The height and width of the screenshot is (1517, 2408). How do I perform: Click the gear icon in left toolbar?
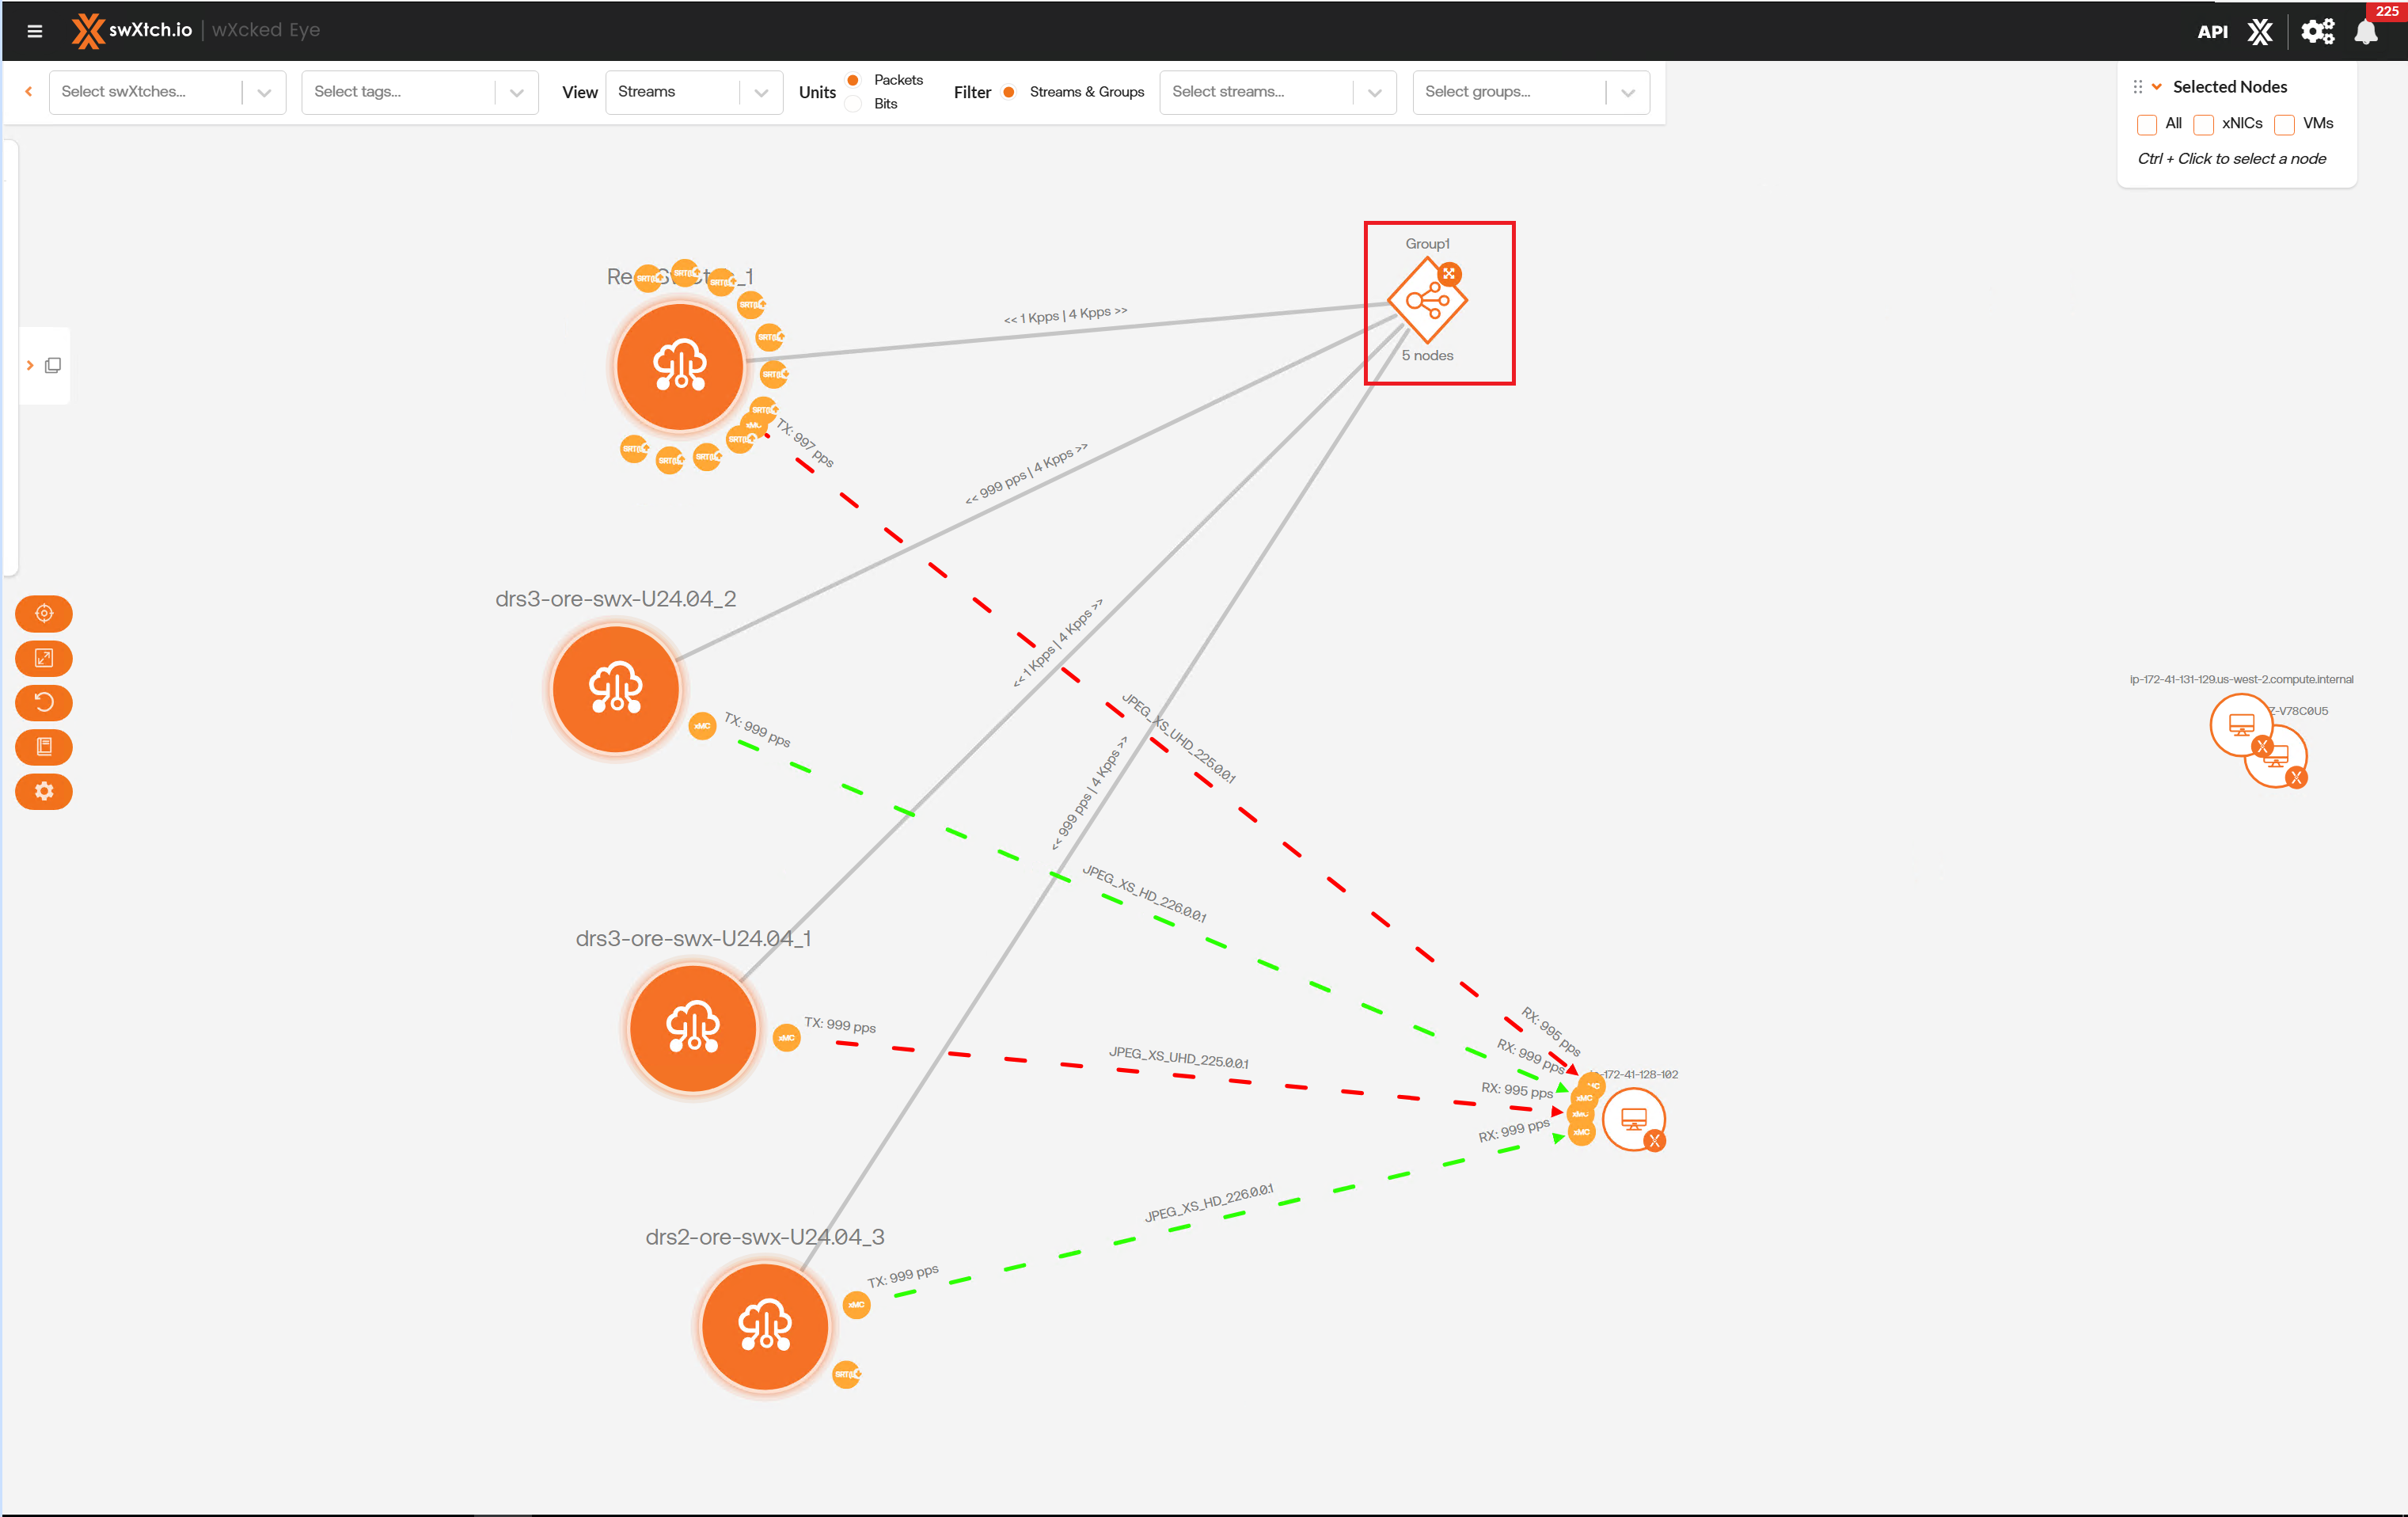click(44, 791)
